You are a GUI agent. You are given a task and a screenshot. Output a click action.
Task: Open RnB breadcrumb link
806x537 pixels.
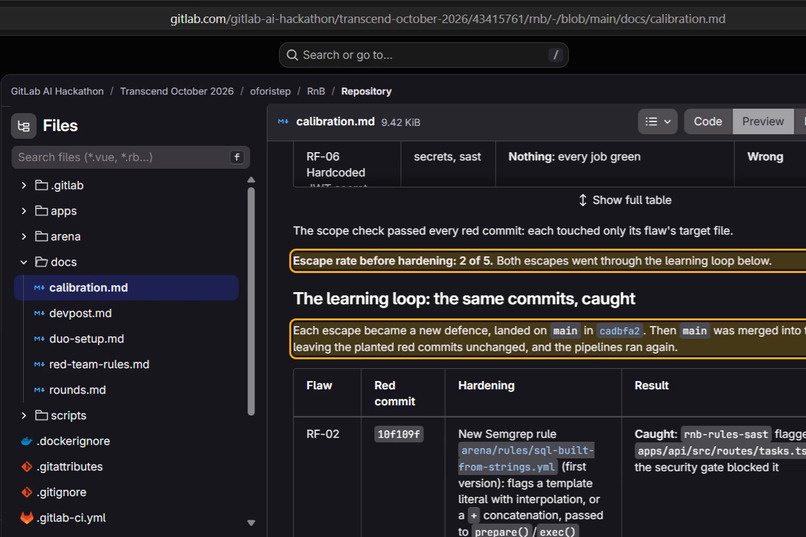click(x=316, y=91)
